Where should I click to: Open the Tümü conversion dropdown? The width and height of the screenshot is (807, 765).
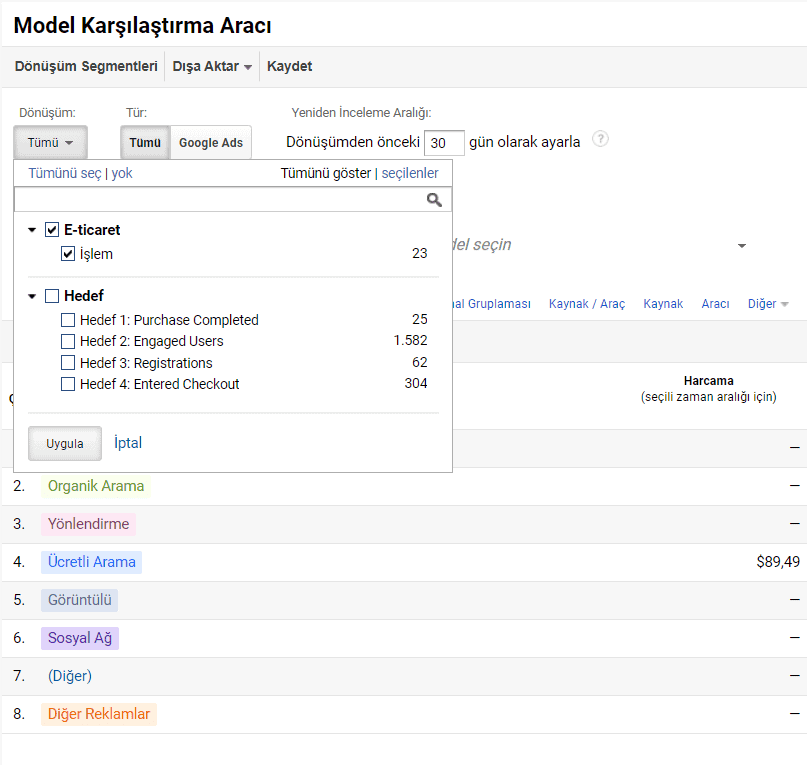[50, 143]
